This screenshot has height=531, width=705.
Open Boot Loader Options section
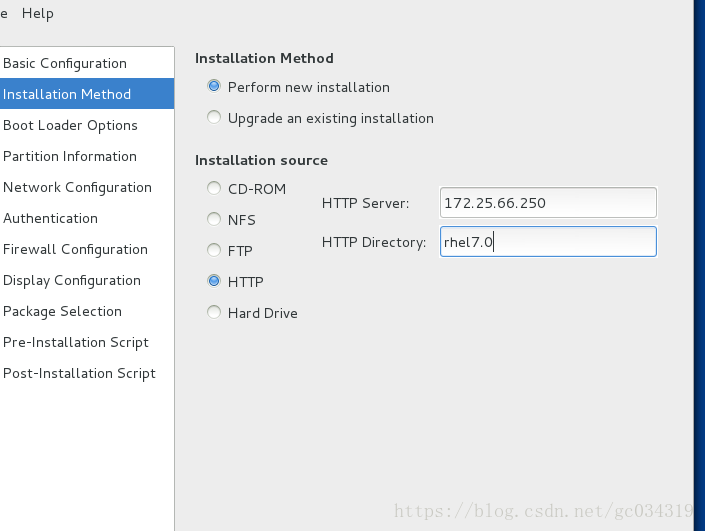(x=70, y=125)
